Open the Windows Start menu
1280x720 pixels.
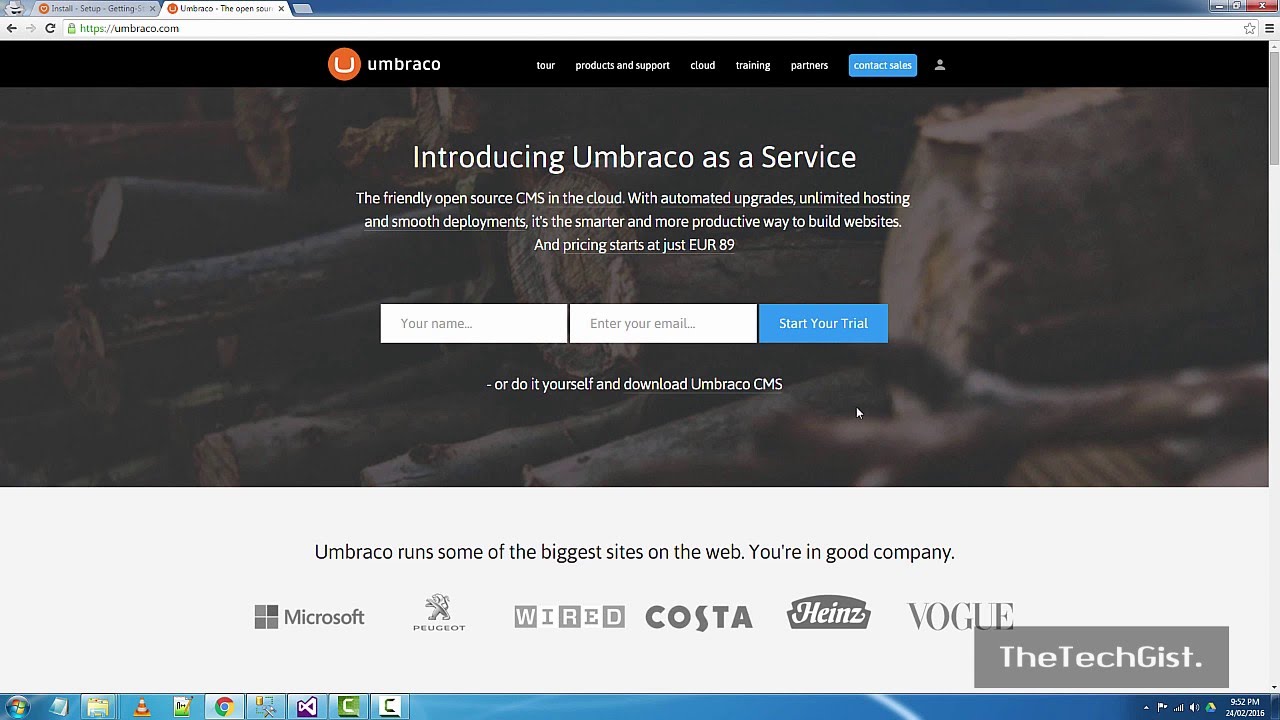click(x=17, y=707)
